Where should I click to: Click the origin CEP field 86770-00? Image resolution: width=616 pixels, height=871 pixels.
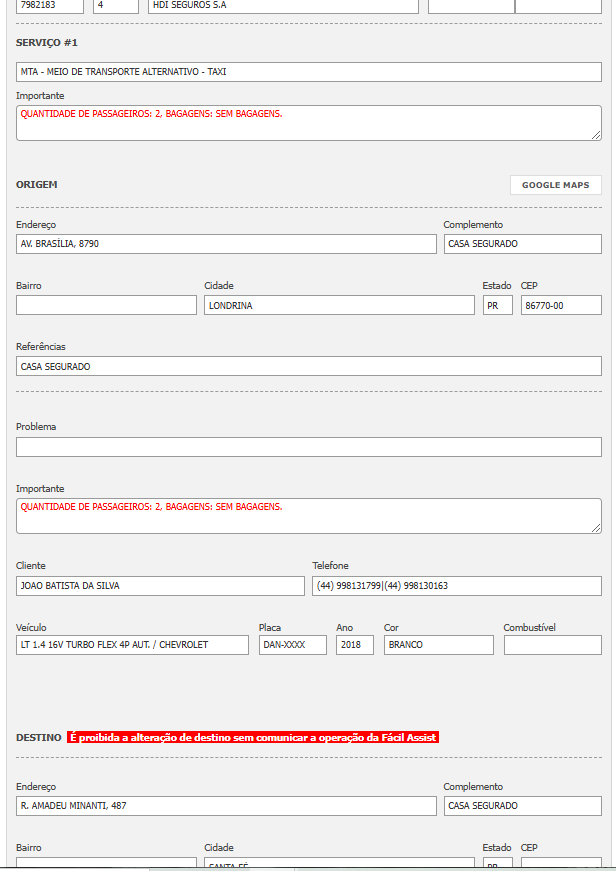(x=560, y=305)
